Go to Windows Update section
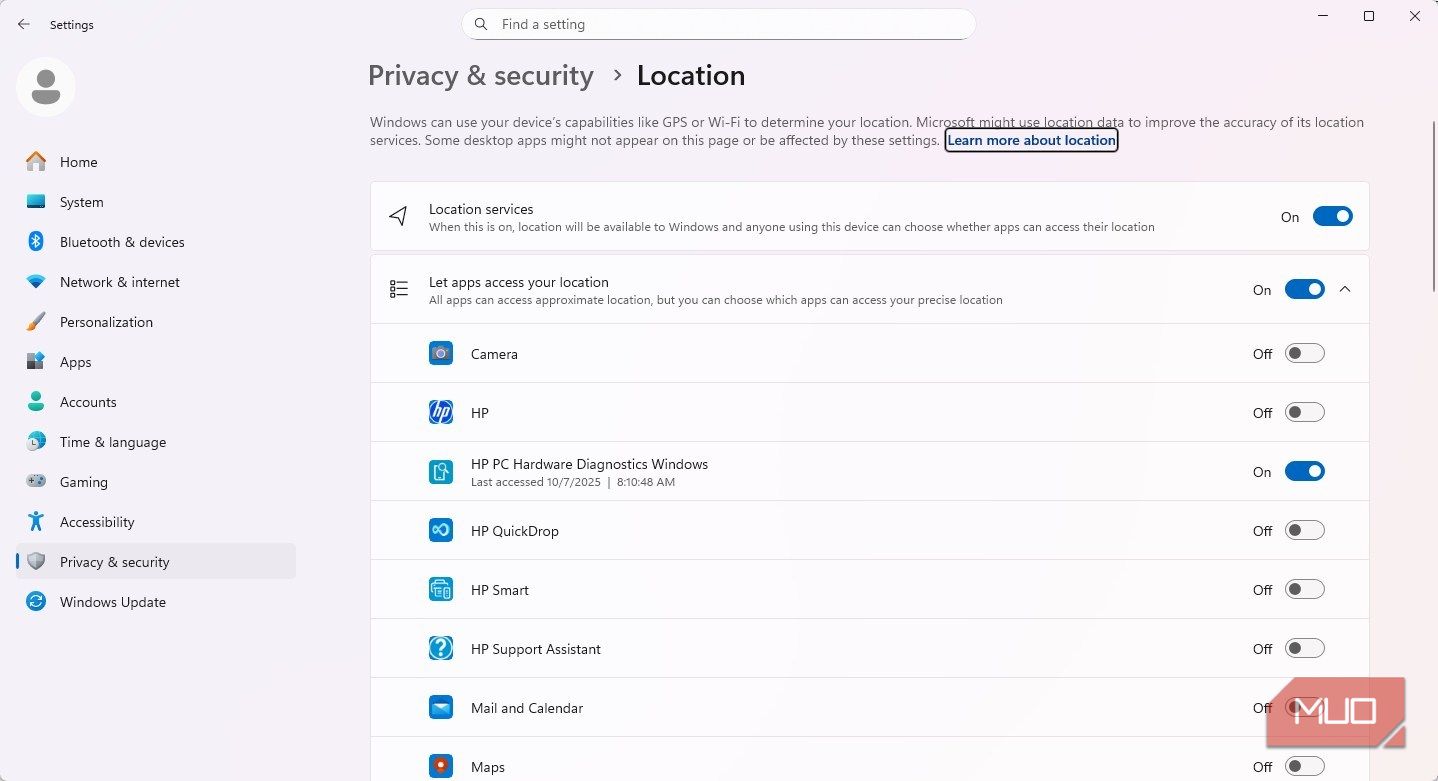The height and width of the screenshot is (781, 1438). click(112, 602)
